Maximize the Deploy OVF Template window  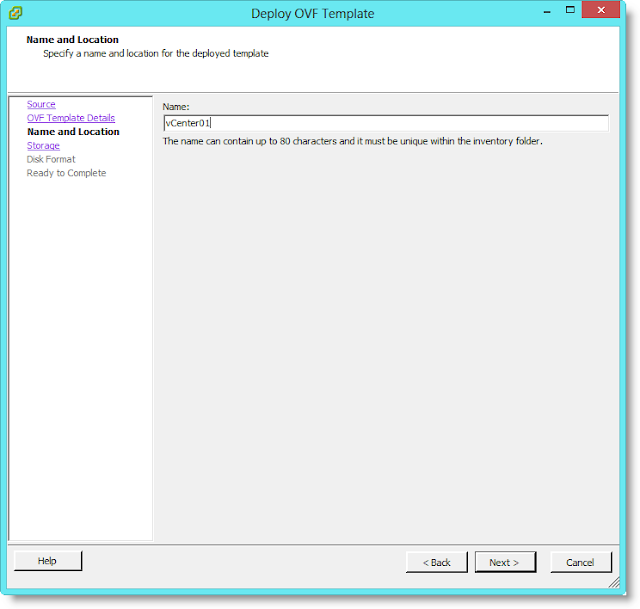click(x=570, y=10)
